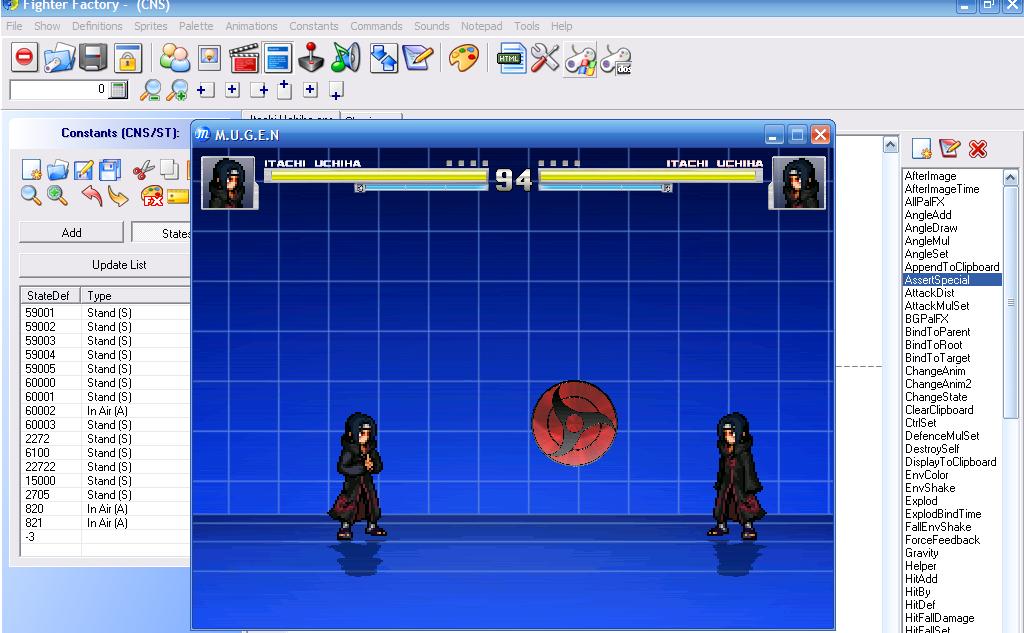
Task: Select StateDef row 2272
Action: pos(106,439)
